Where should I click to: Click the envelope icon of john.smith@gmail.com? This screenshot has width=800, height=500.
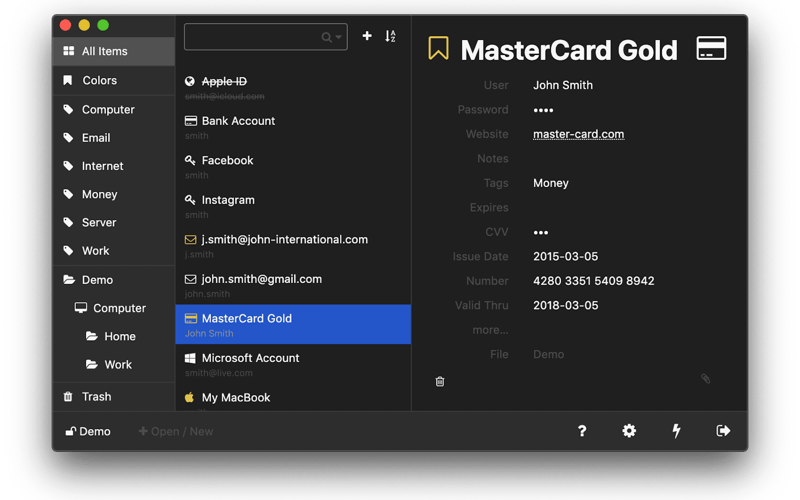190,279
